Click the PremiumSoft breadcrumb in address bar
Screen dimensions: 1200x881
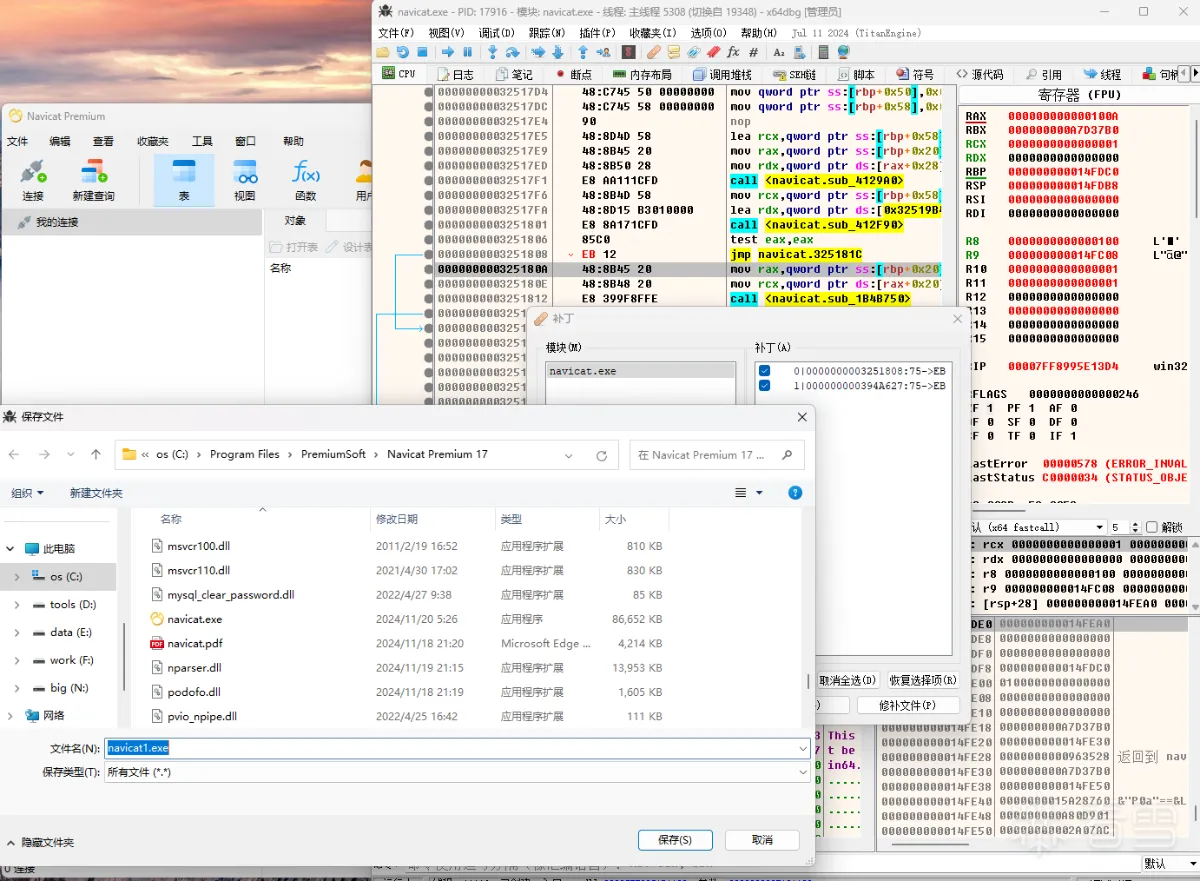tap(334, 455)
